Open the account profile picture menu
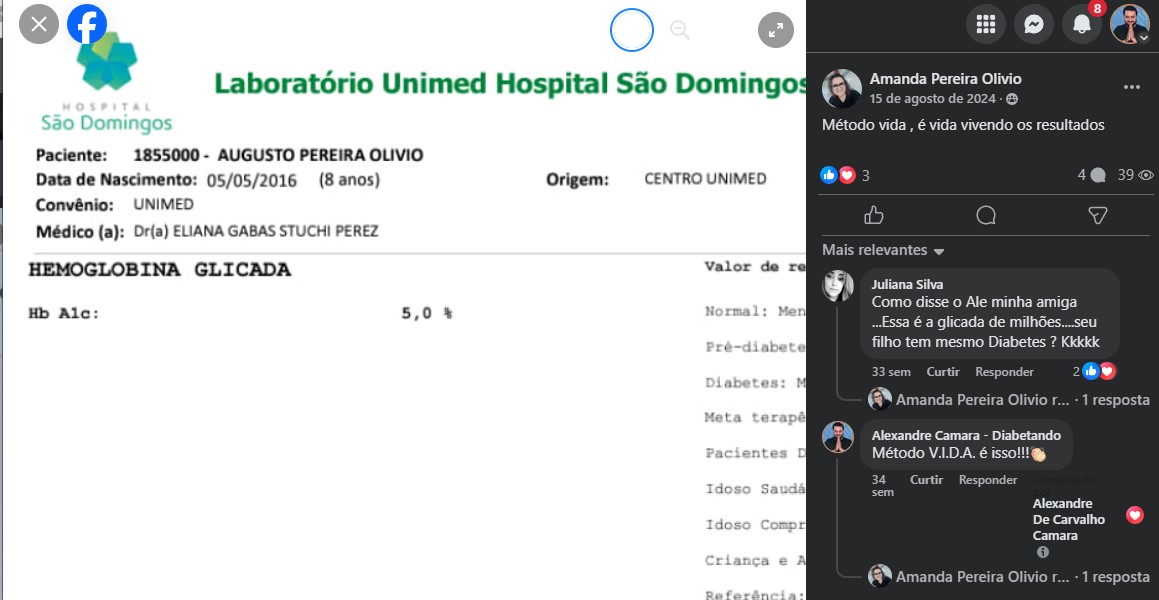 coord(1130,24)
